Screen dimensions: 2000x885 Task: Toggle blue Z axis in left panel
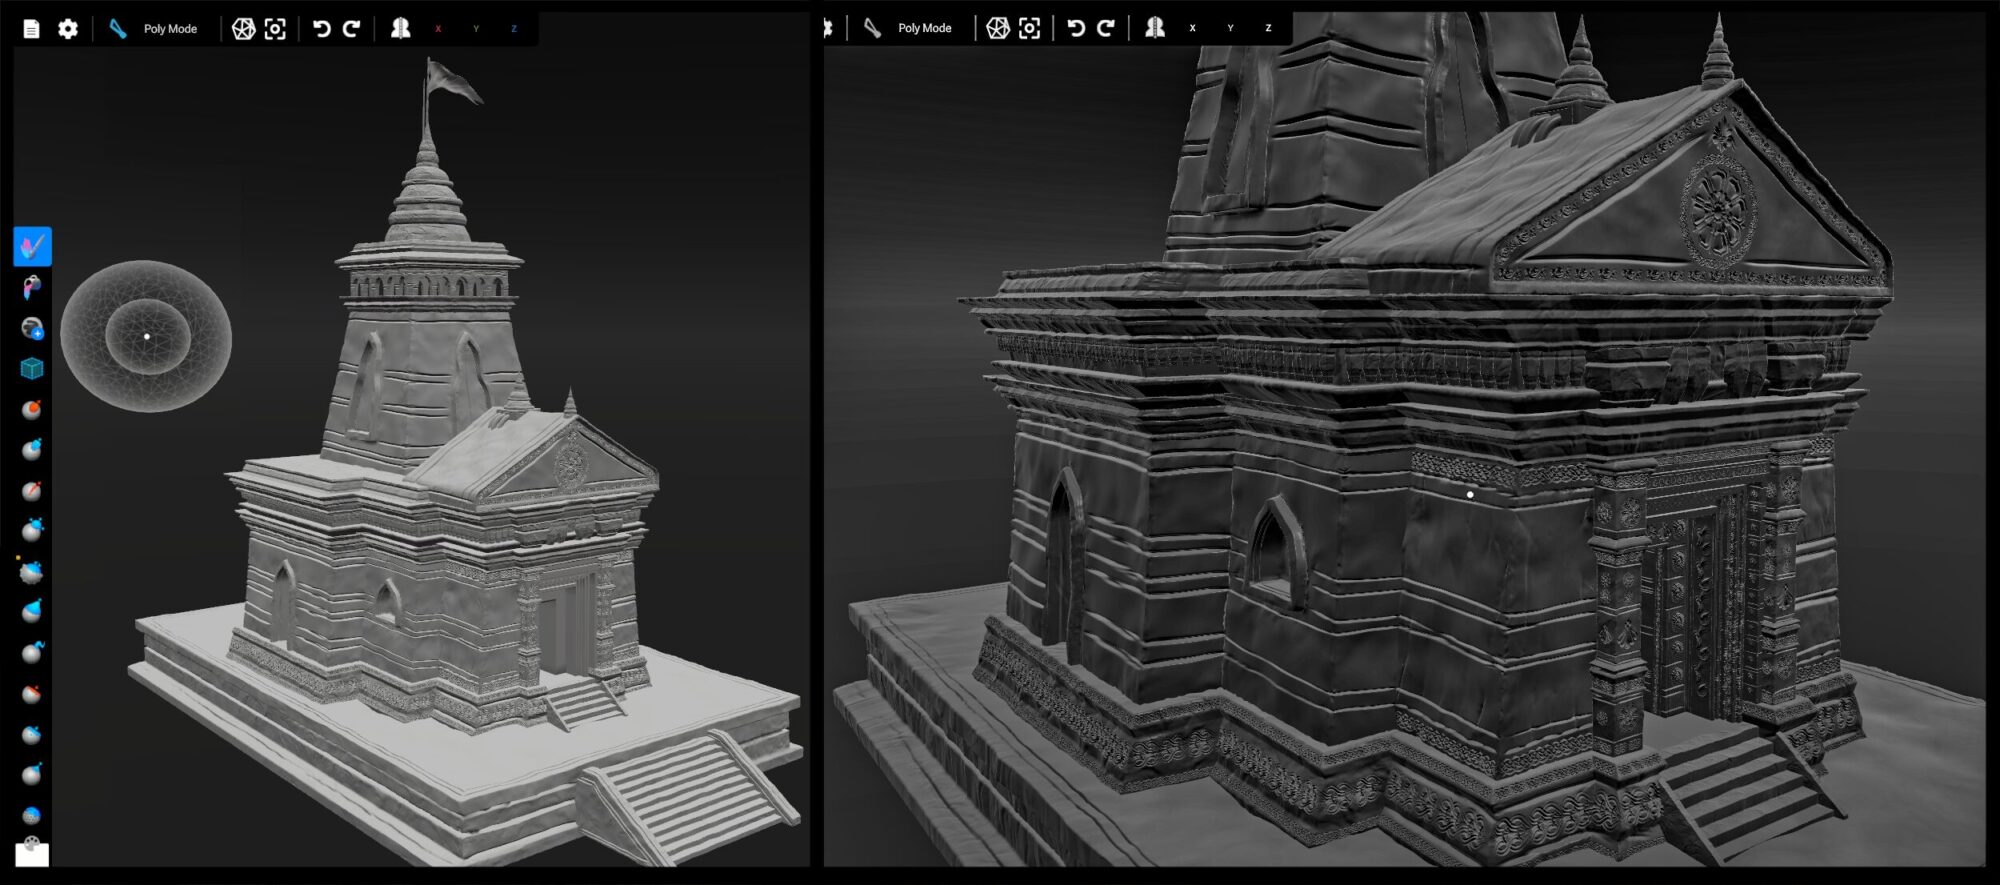coord(514,29)
